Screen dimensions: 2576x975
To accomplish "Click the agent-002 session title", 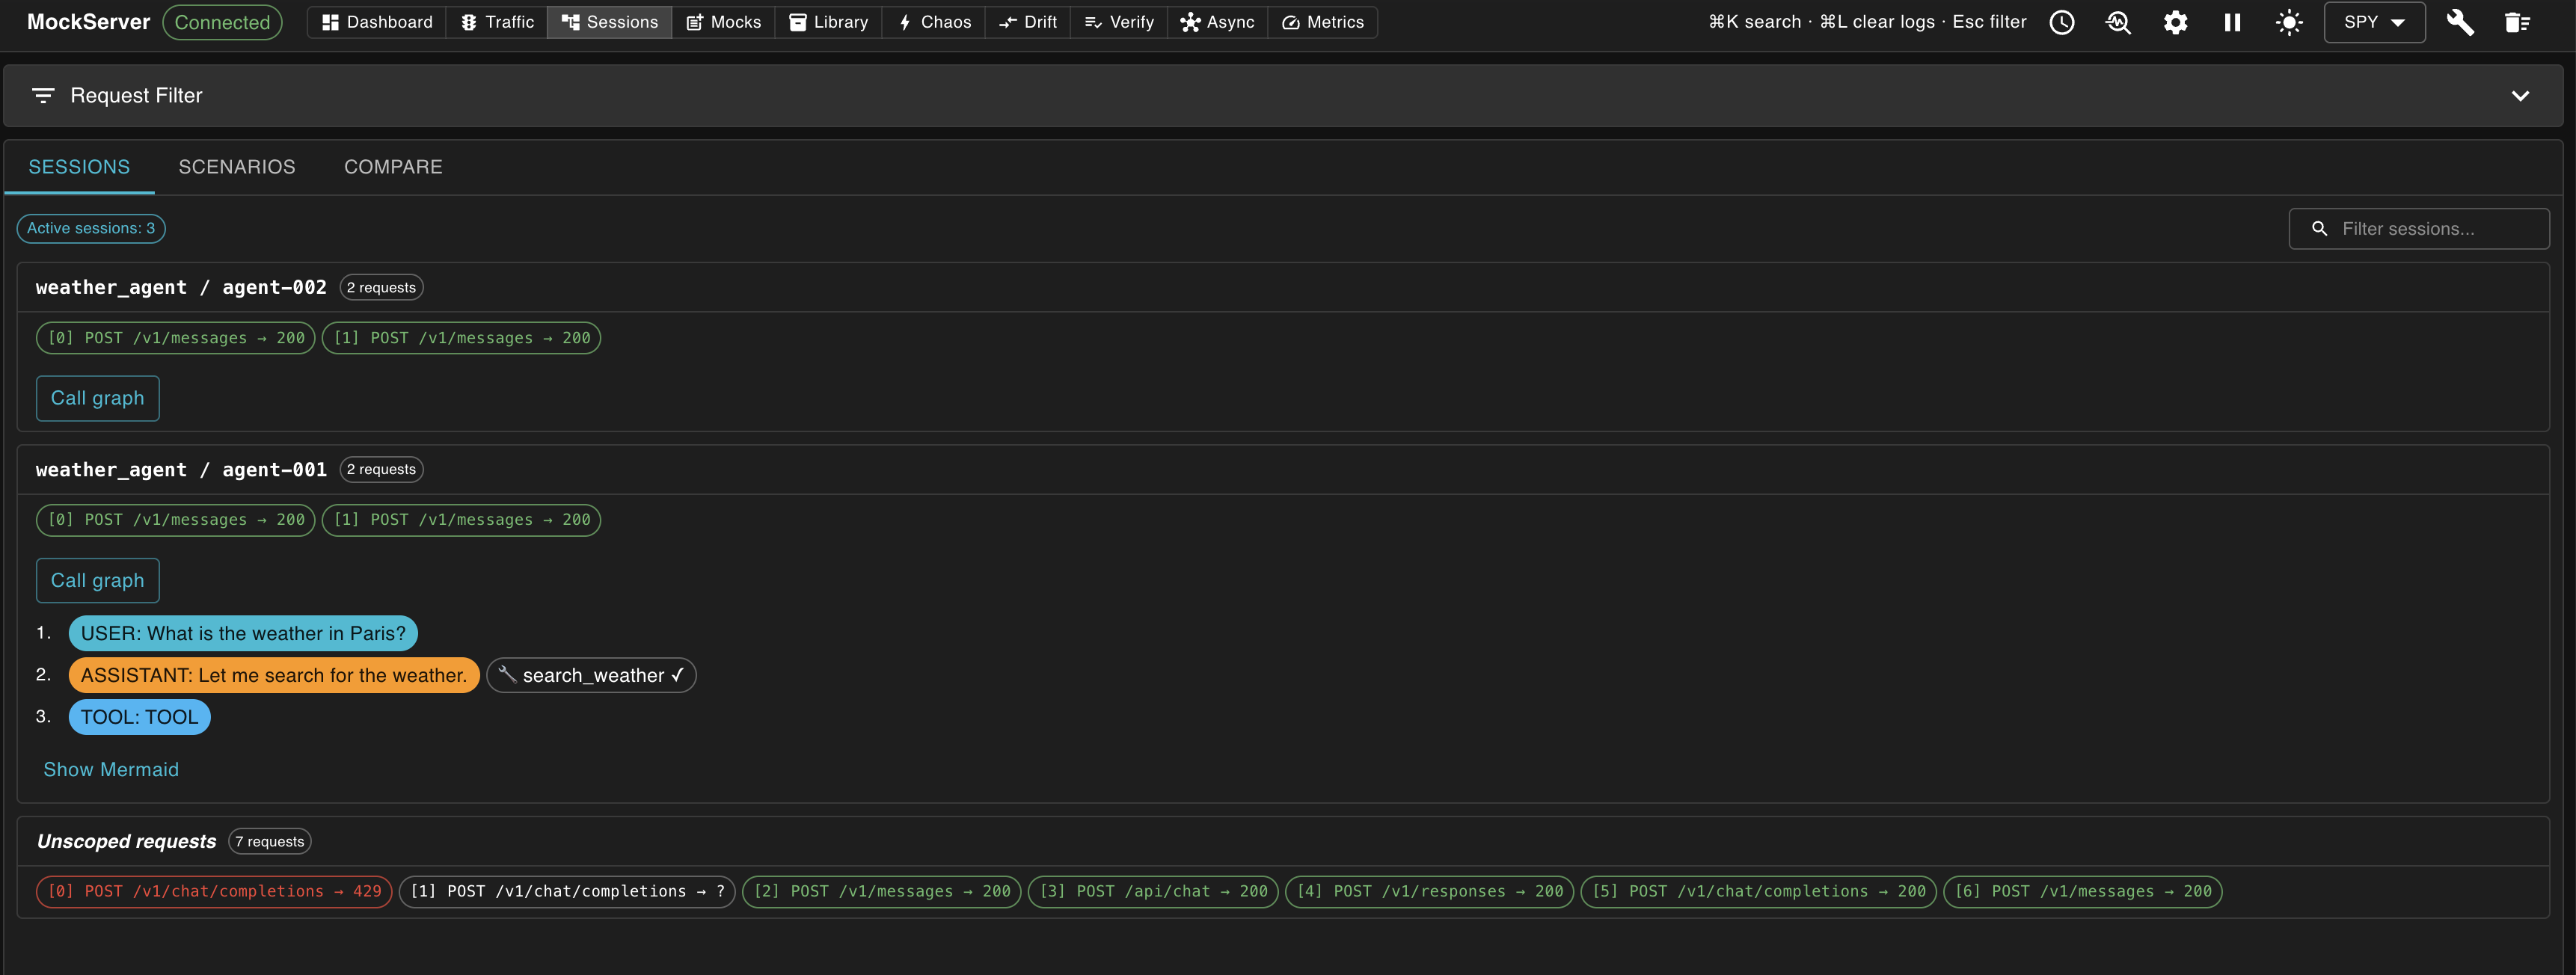I will [x=181, y=287].
